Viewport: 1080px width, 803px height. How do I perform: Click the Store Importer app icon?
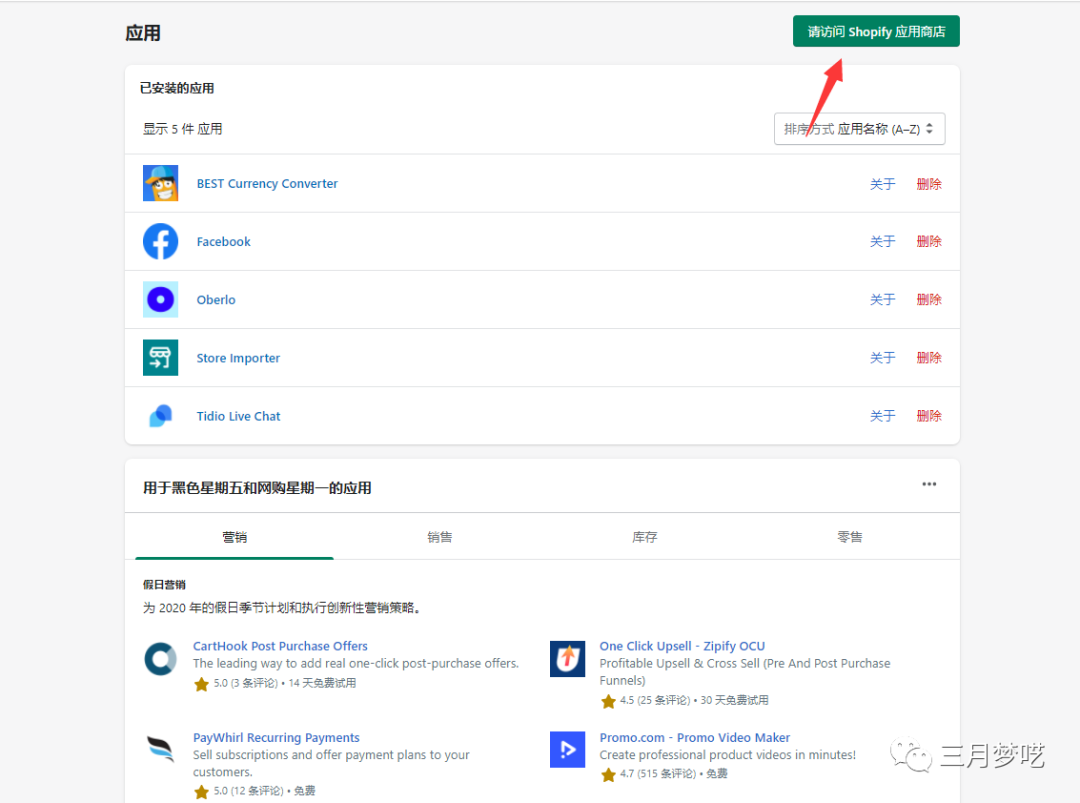160,358
